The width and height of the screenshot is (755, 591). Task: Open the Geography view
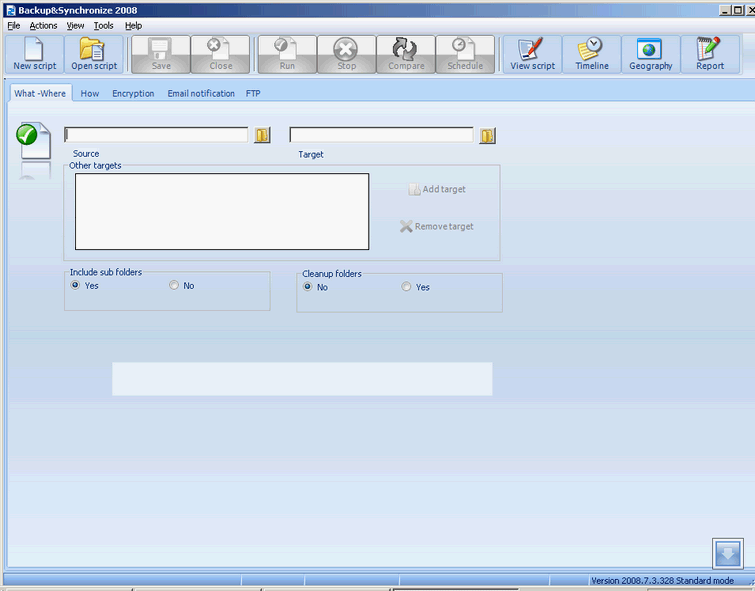[651, 54]
